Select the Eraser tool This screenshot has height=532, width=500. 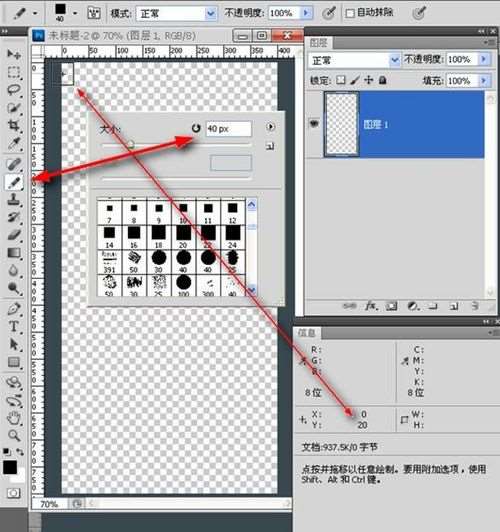[x=14, y=235]
